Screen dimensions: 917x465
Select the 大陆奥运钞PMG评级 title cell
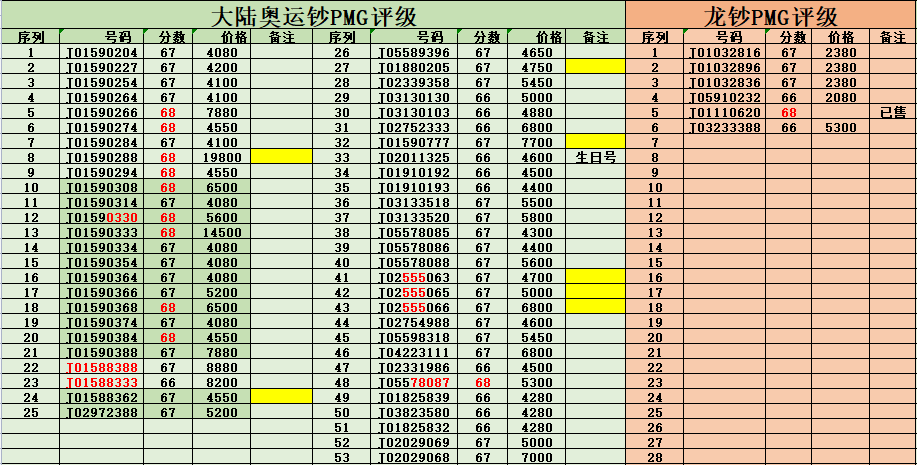[x=313, y=15]
